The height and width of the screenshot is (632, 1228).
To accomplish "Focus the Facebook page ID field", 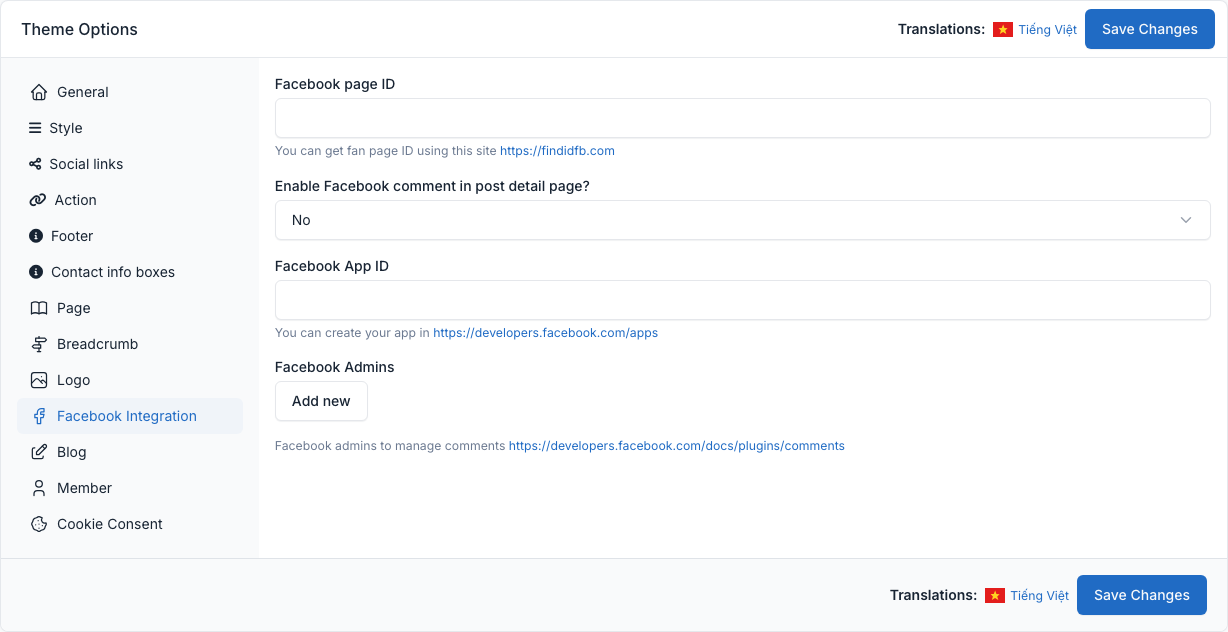I will click(742, 118).
